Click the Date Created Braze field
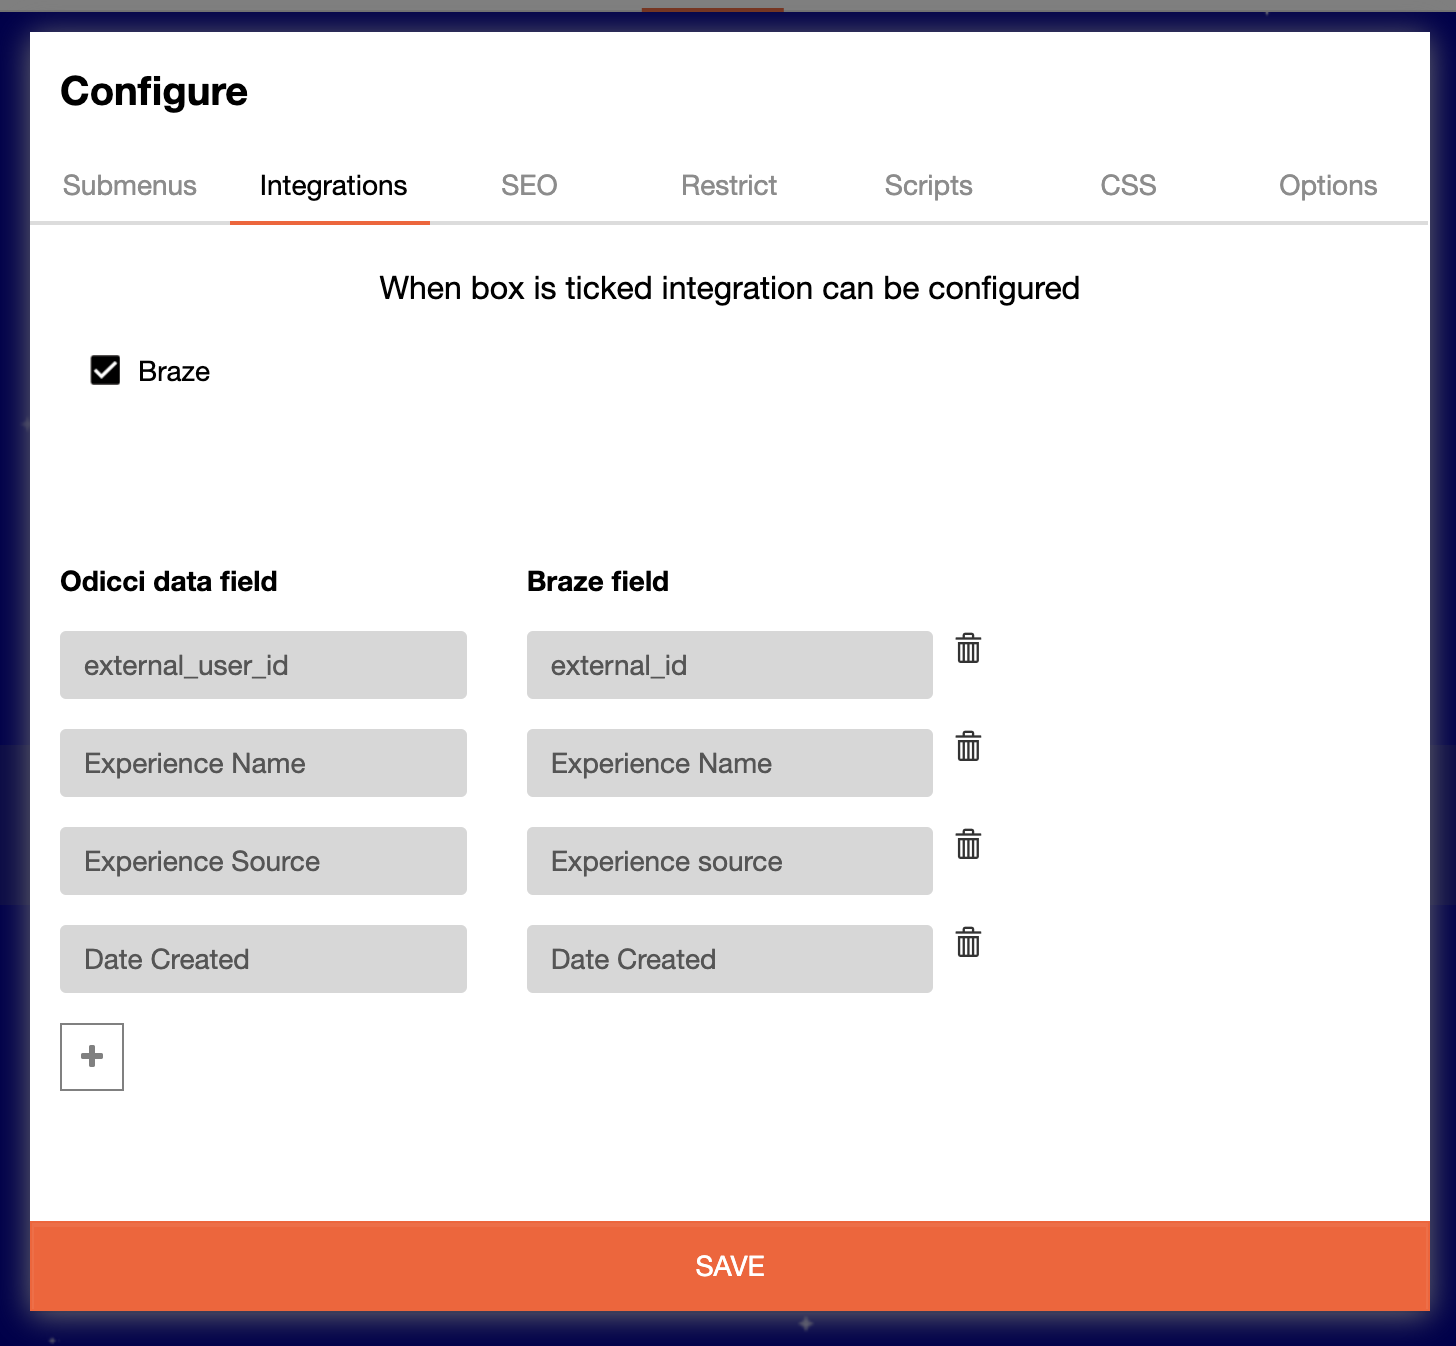 pyautogui.click(x=729, y=959)
